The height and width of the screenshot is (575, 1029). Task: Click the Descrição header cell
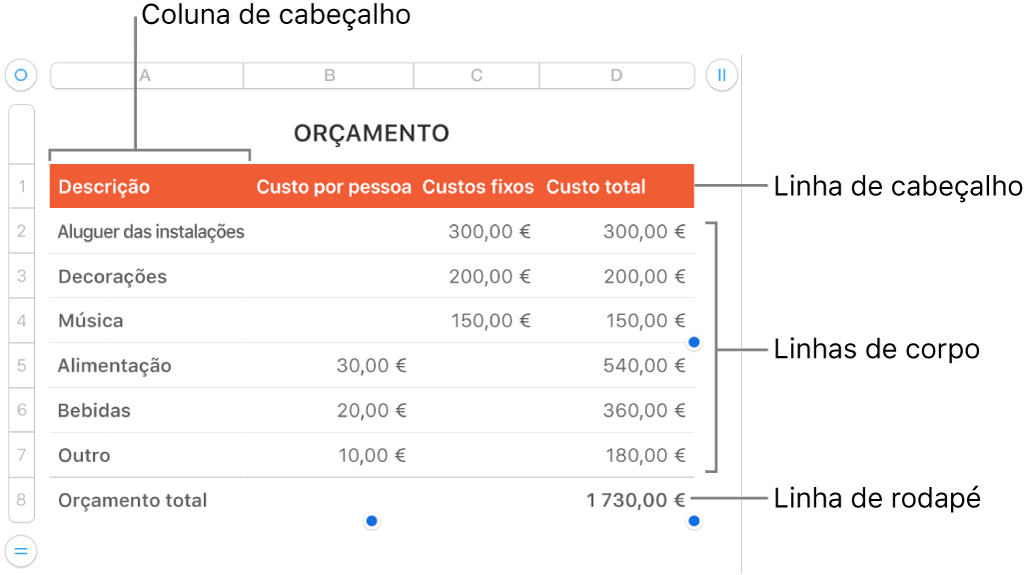point(146,187)
